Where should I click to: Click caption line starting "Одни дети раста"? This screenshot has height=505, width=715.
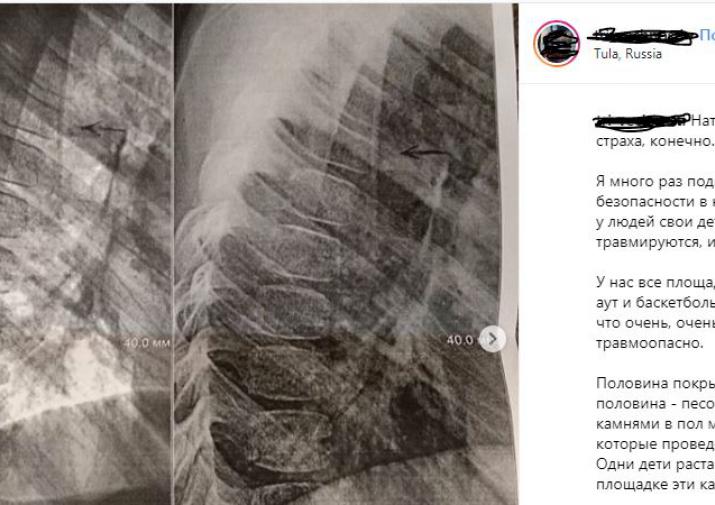pos(655,464)
